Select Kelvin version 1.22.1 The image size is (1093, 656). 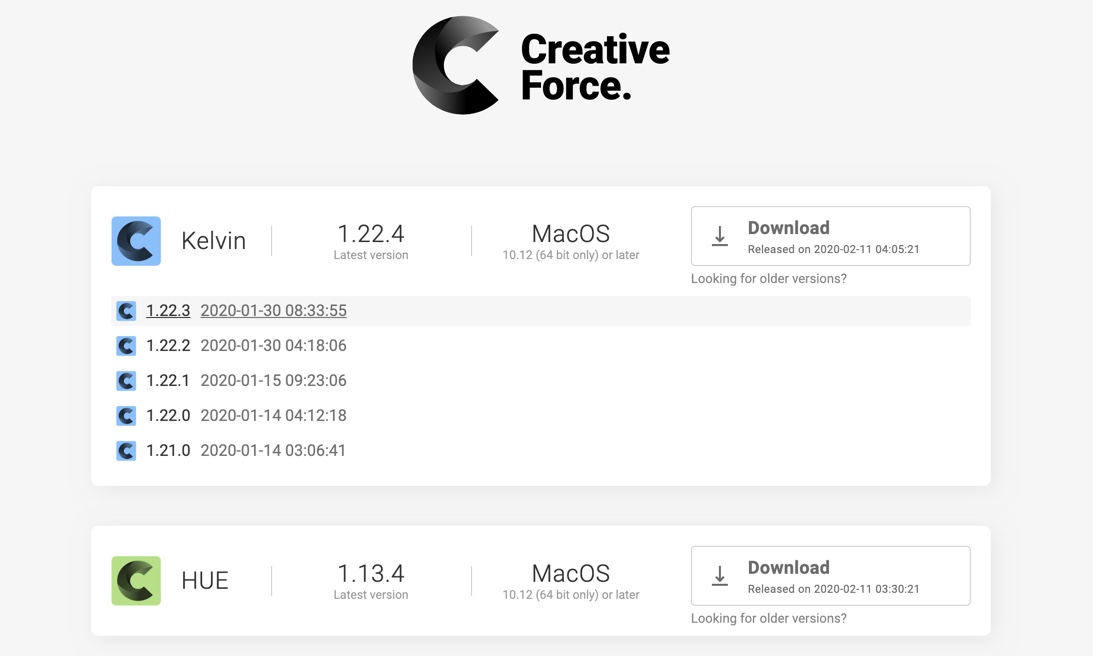168,381
